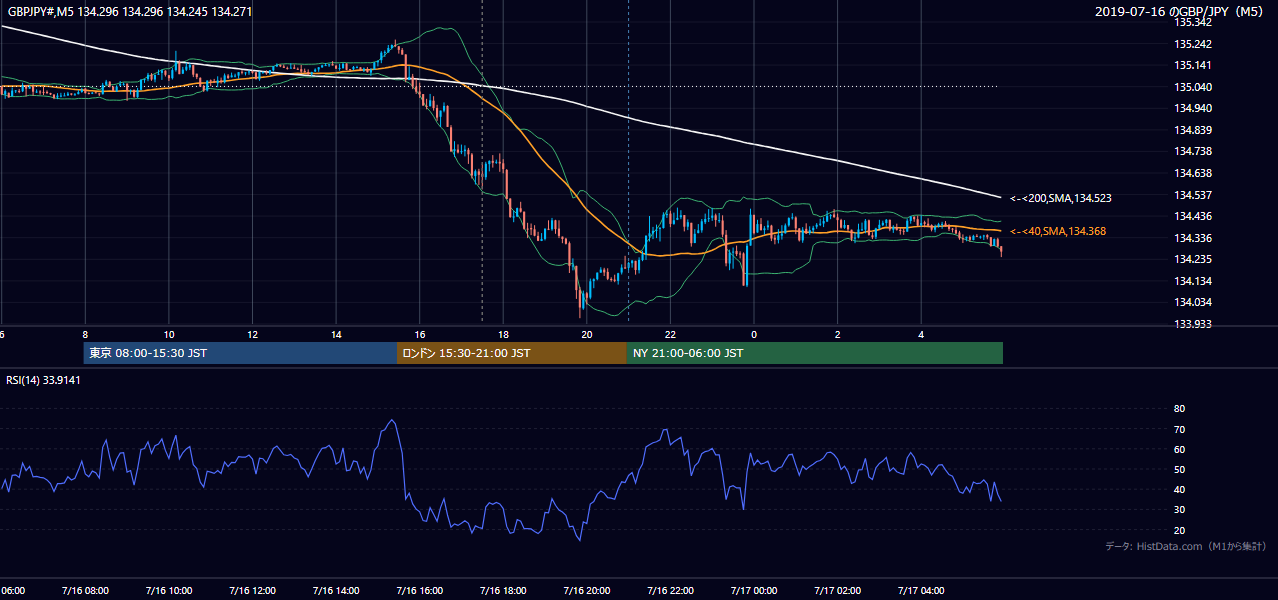Click price axis value 134.839
The height and width of the screenshot is (600, 1278).
pos(1193,130)
